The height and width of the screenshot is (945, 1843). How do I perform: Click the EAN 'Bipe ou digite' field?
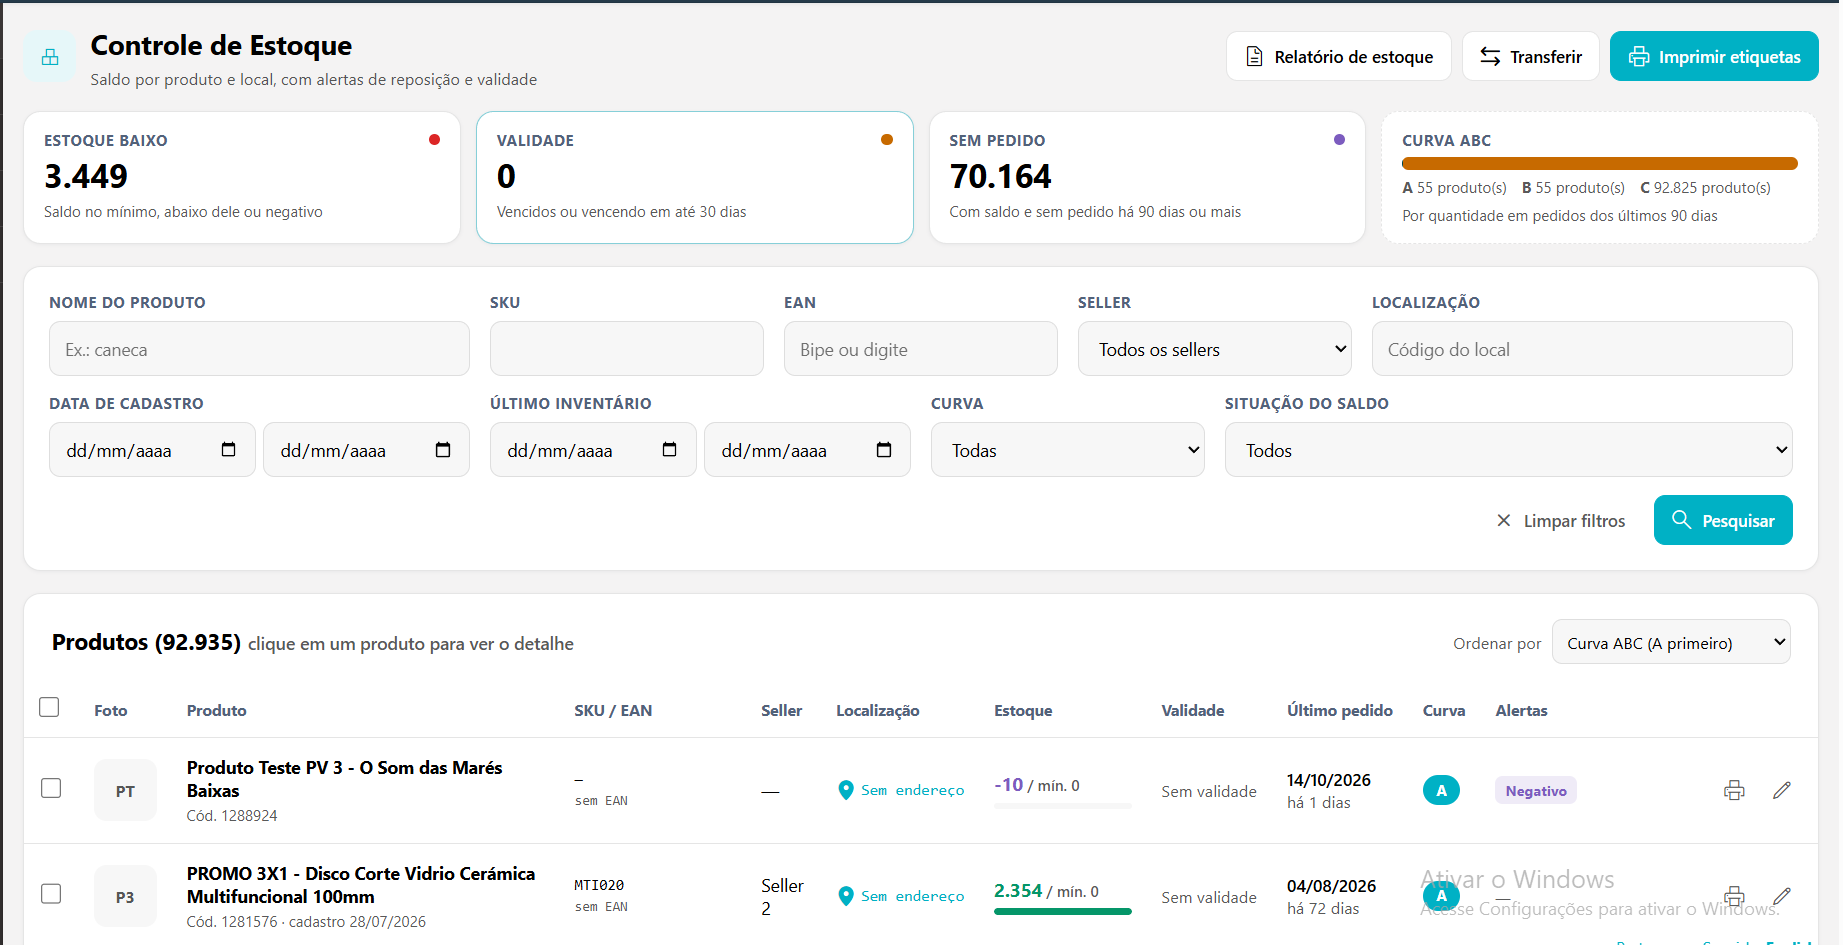(x=921, y=349)
